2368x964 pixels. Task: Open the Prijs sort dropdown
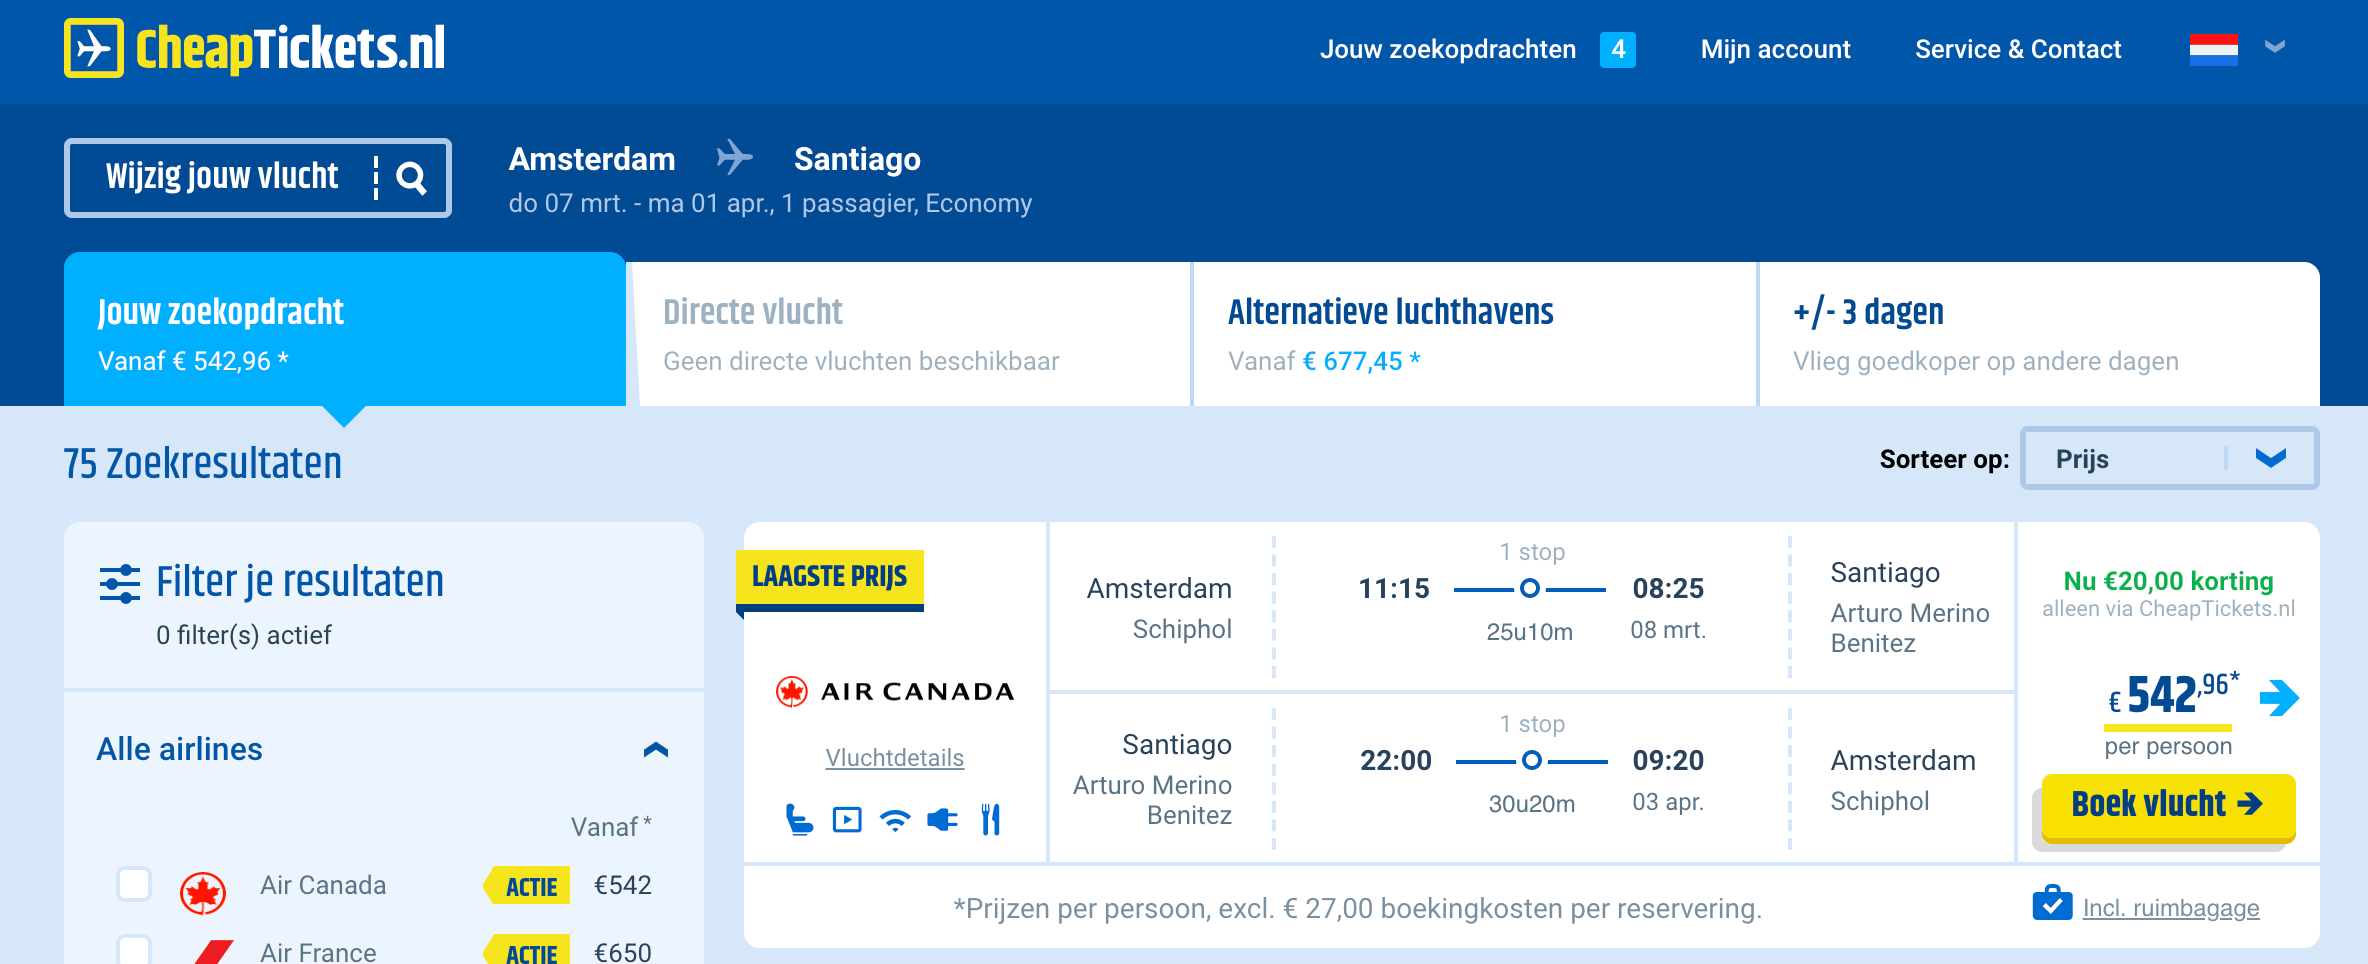(2168, 458)
